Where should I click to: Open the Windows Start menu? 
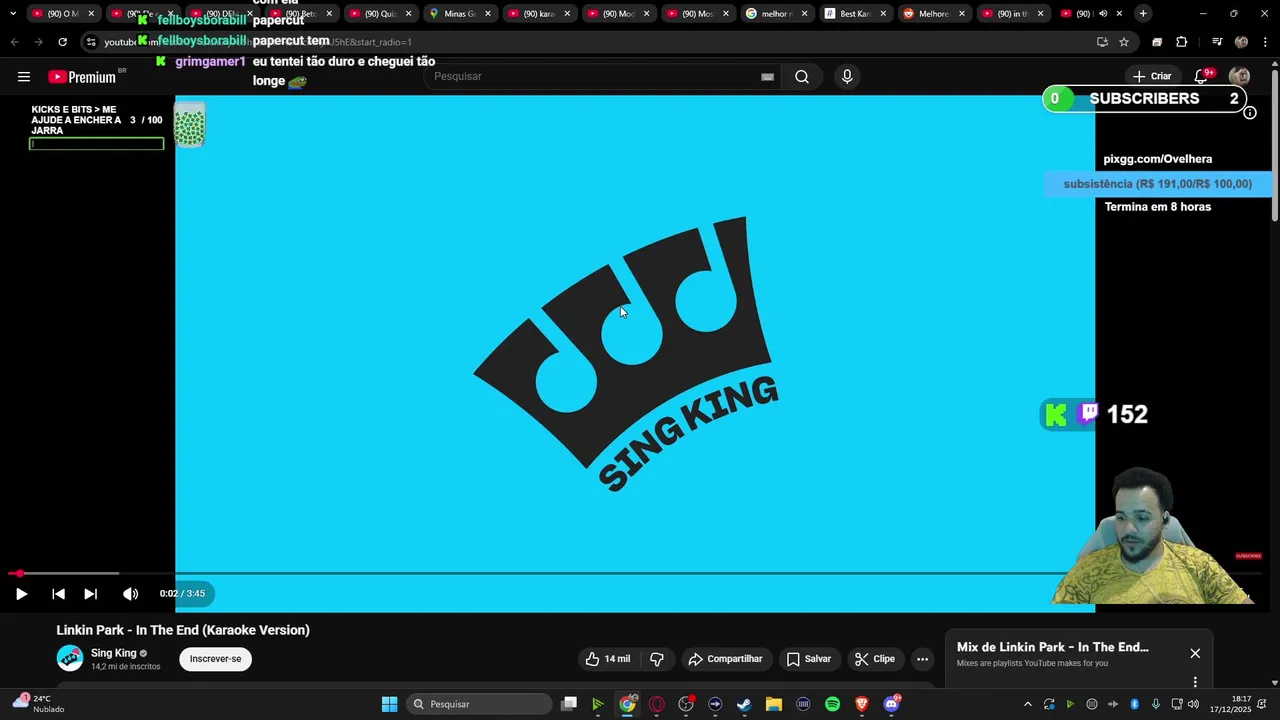click(x=389, y=704)
